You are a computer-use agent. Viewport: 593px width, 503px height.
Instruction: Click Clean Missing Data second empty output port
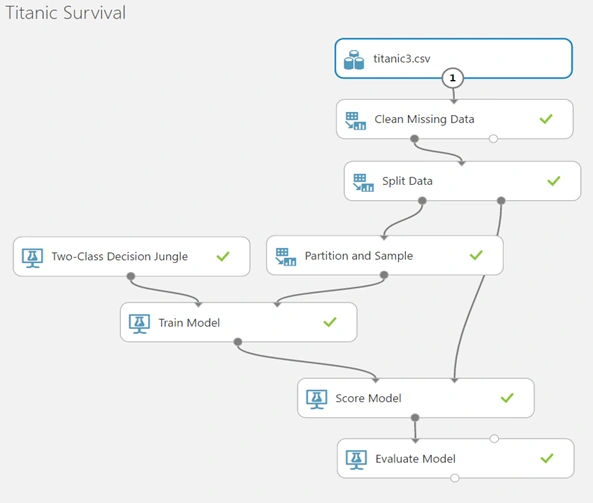(x=493, y=139)
